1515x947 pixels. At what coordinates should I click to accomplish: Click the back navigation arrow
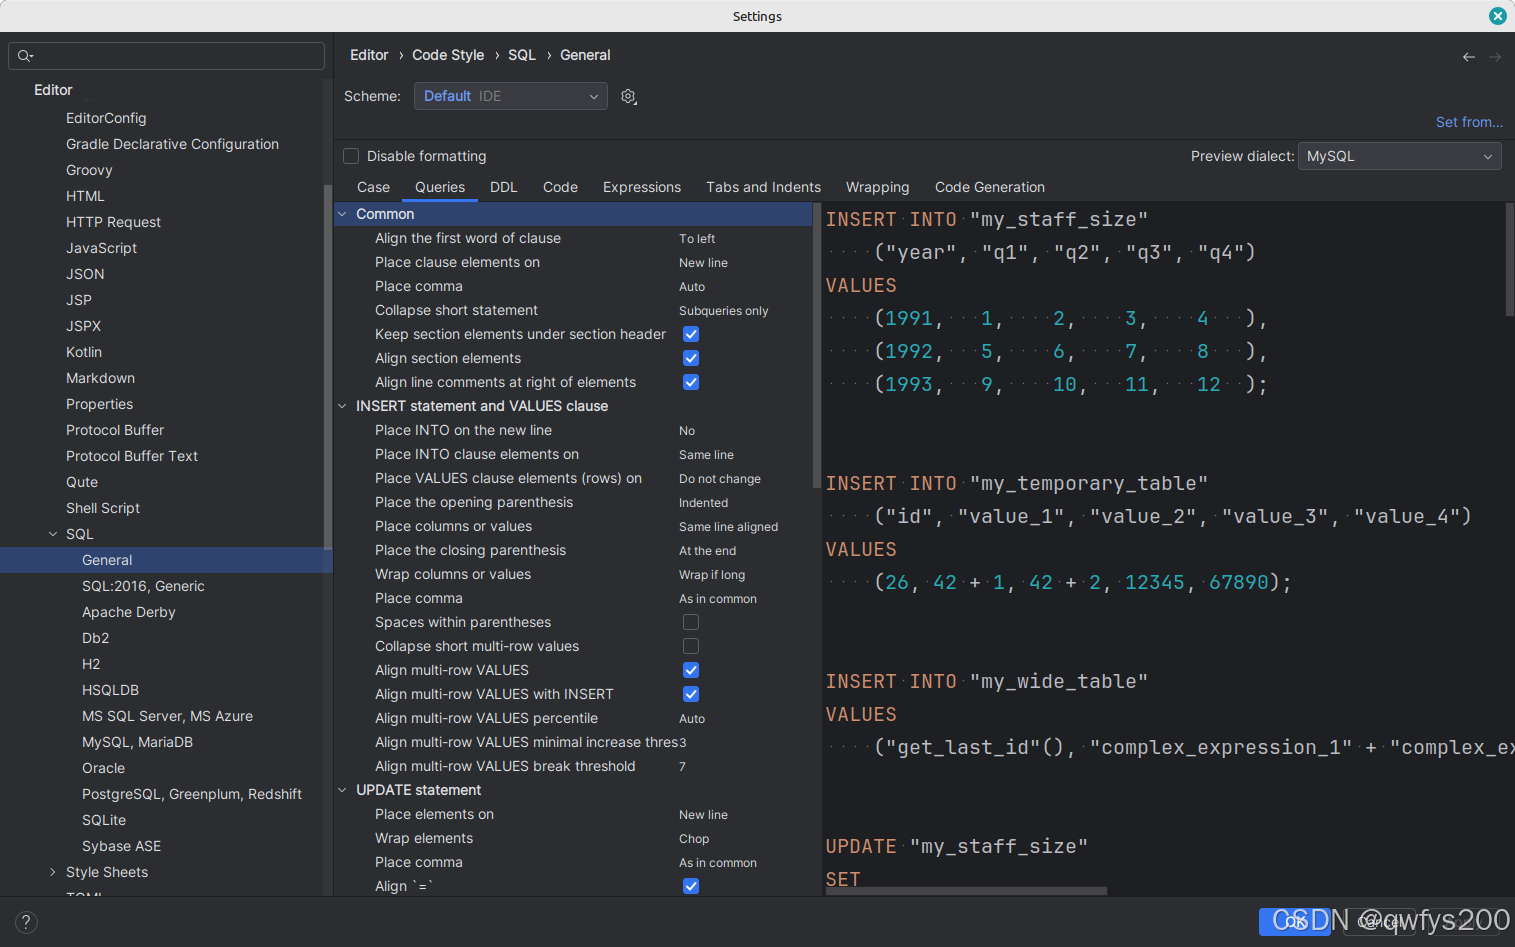point(1469,57)
